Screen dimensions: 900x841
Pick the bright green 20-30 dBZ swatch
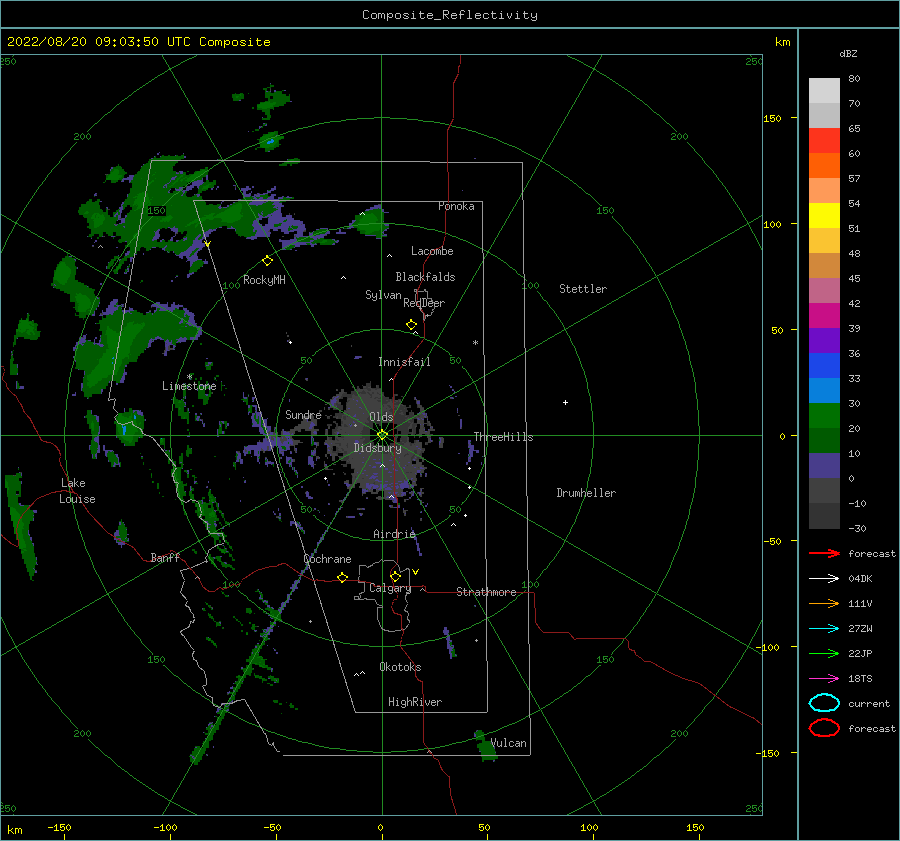pos(824,415)
